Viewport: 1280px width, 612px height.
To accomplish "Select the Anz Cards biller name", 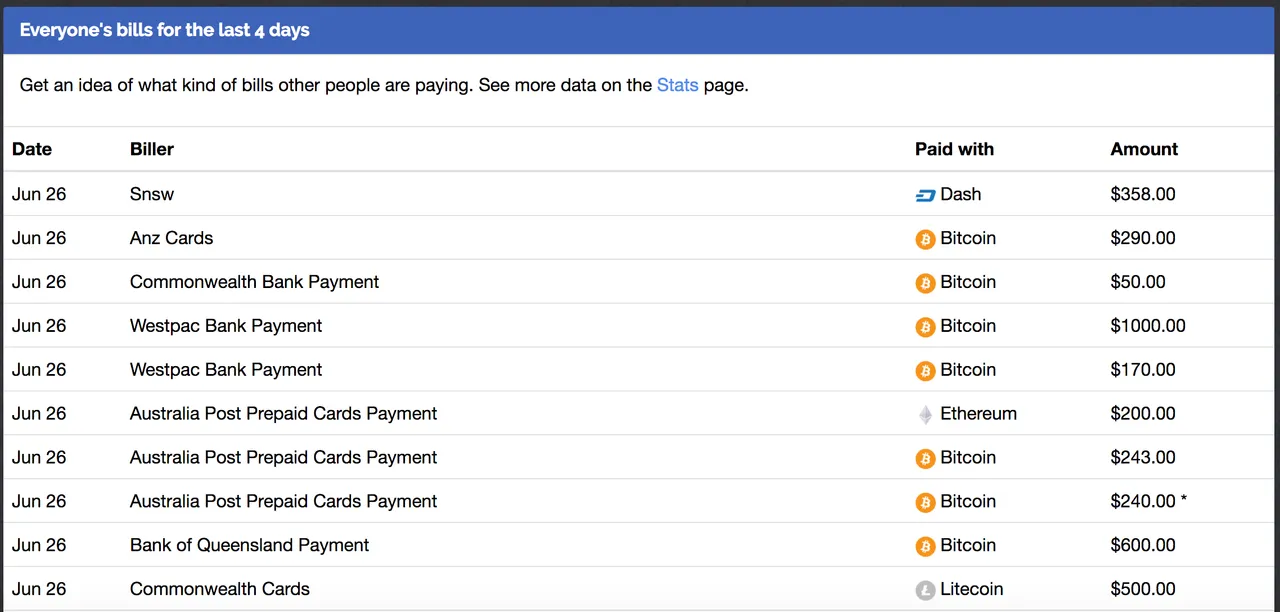I will click(171, 238).
